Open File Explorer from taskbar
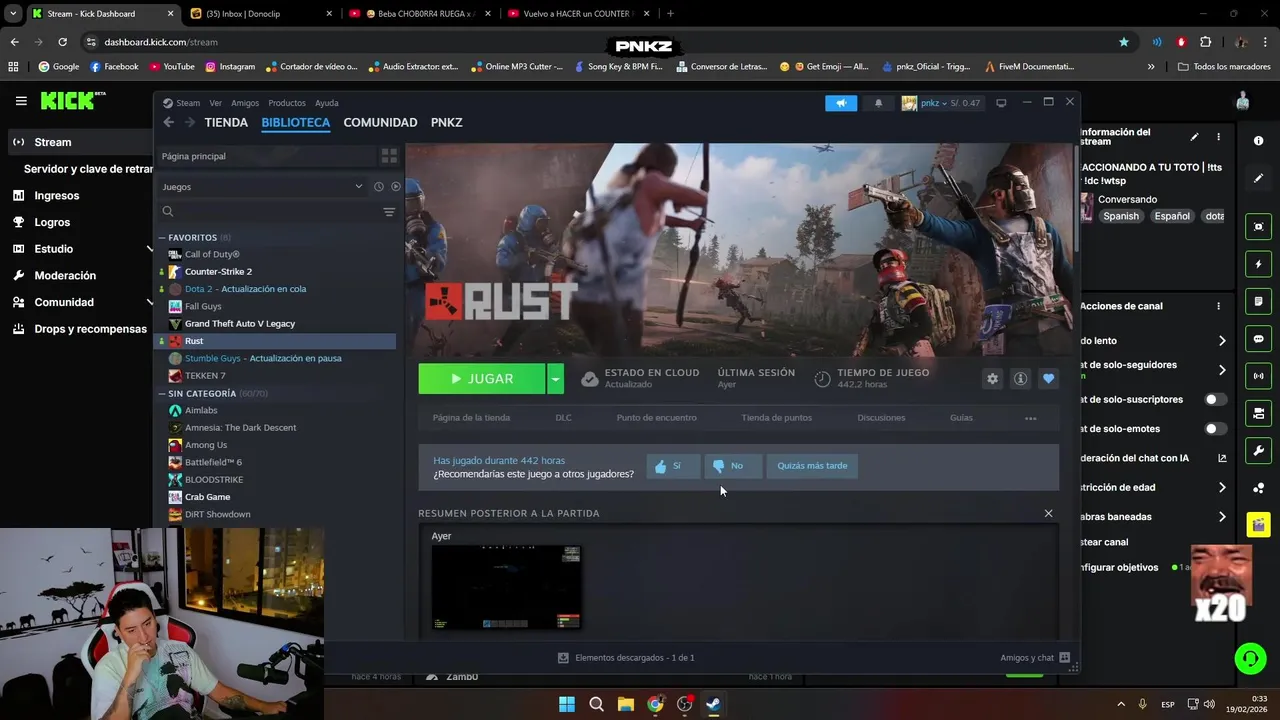1280x720 pixels. click(x=625, y=704)
